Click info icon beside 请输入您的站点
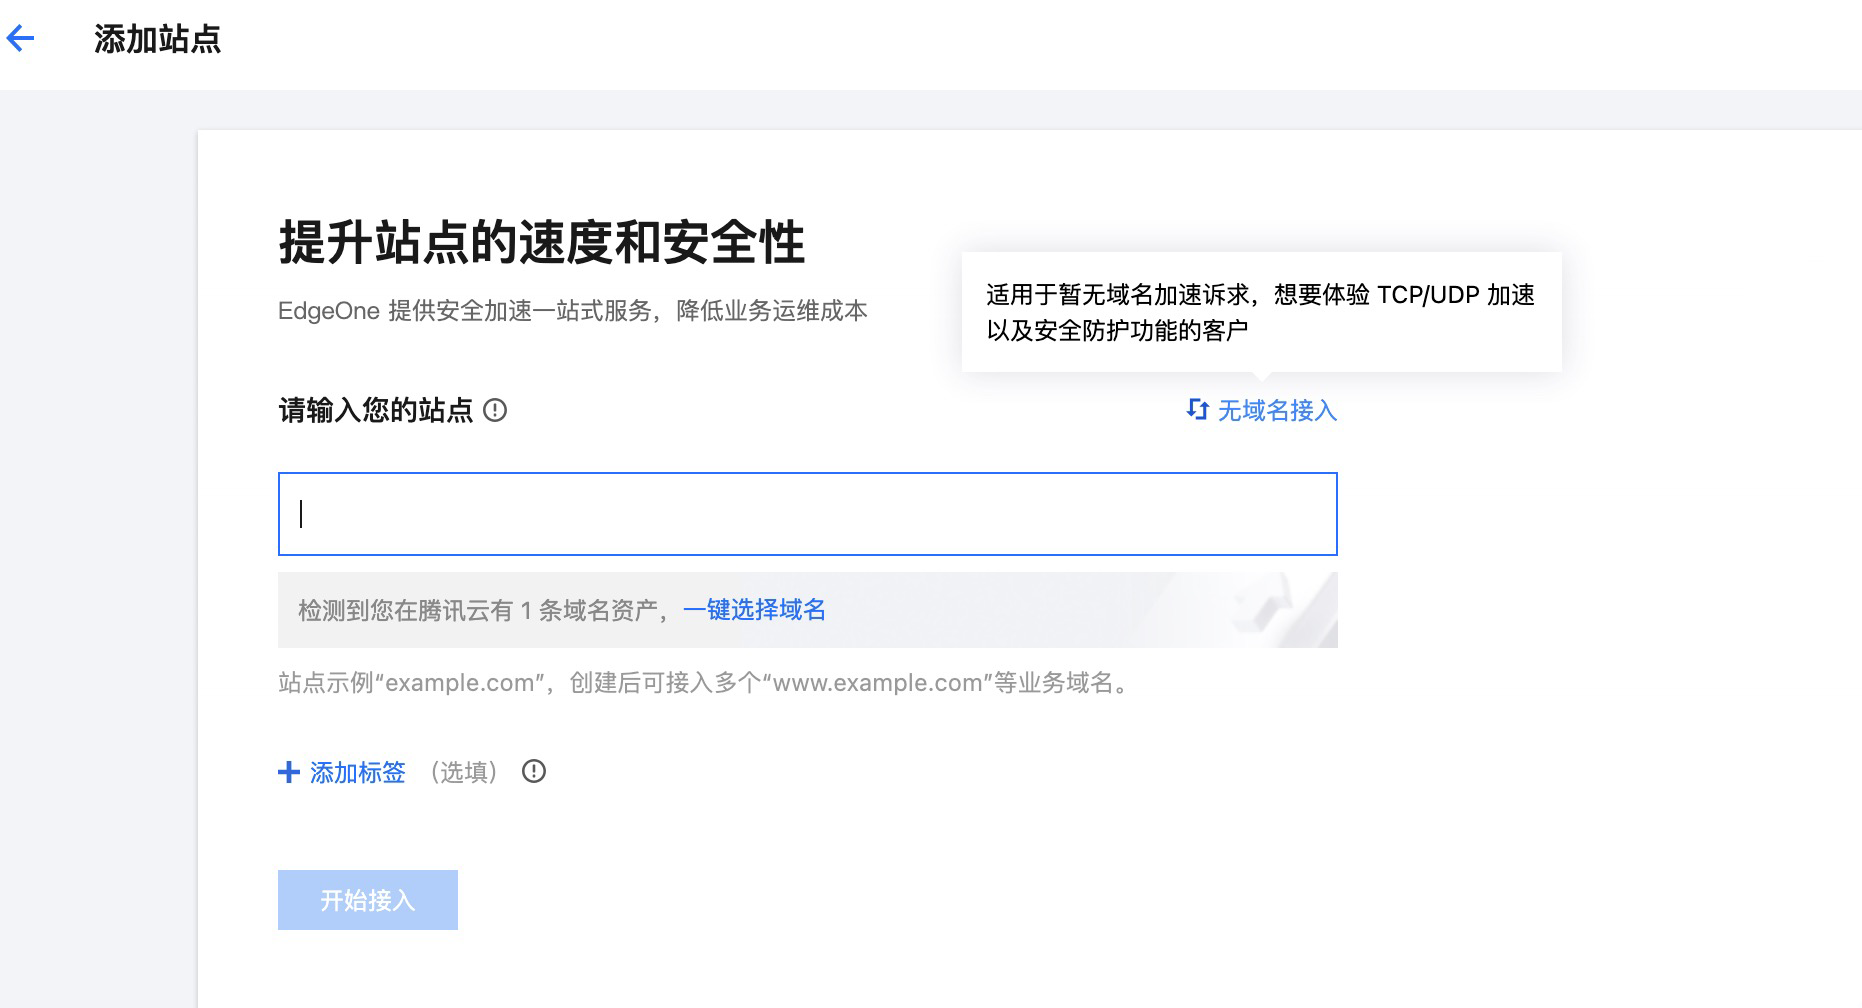1862x1008 pixels. [495, 410]
